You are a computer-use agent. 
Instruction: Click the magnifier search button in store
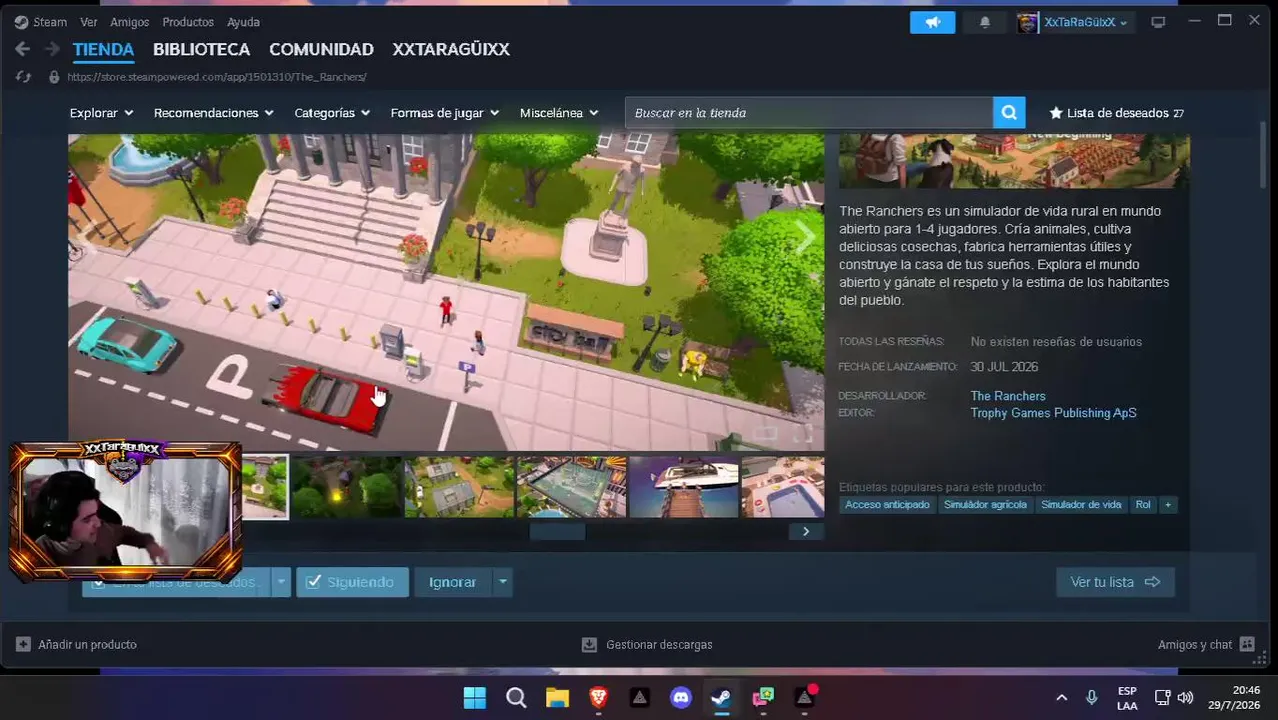pyautogui.click(x=1009, y=113)
